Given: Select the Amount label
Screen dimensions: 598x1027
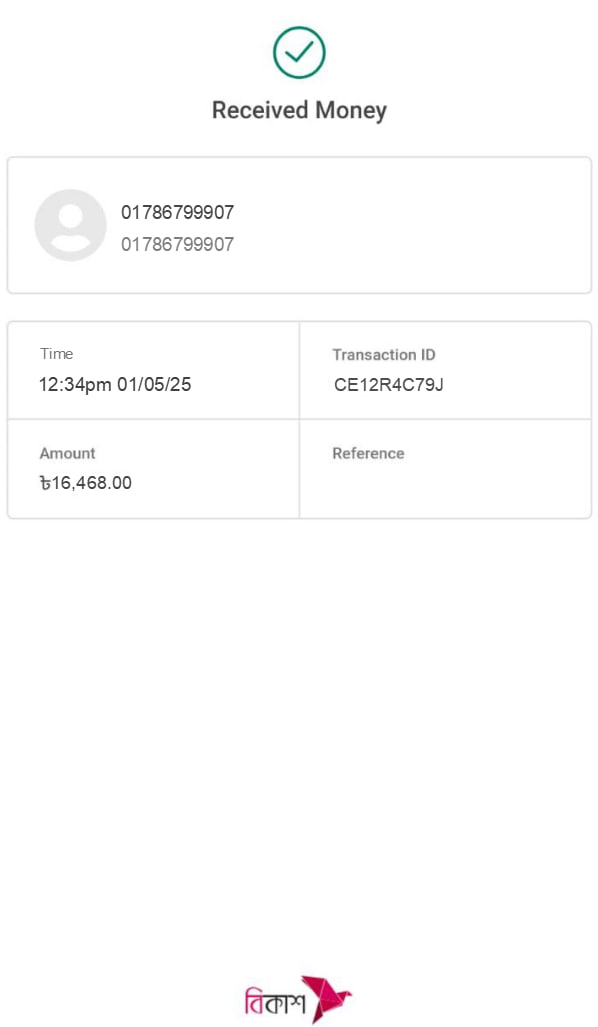Looking at the screenshot, I should coord(67,453).
